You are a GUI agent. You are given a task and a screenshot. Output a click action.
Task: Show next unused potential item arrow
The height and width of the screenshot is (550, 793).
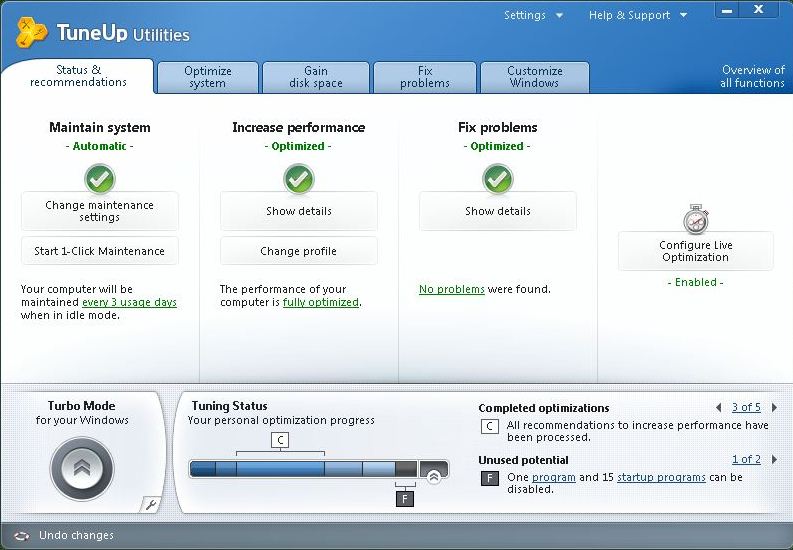pos(774,460)
